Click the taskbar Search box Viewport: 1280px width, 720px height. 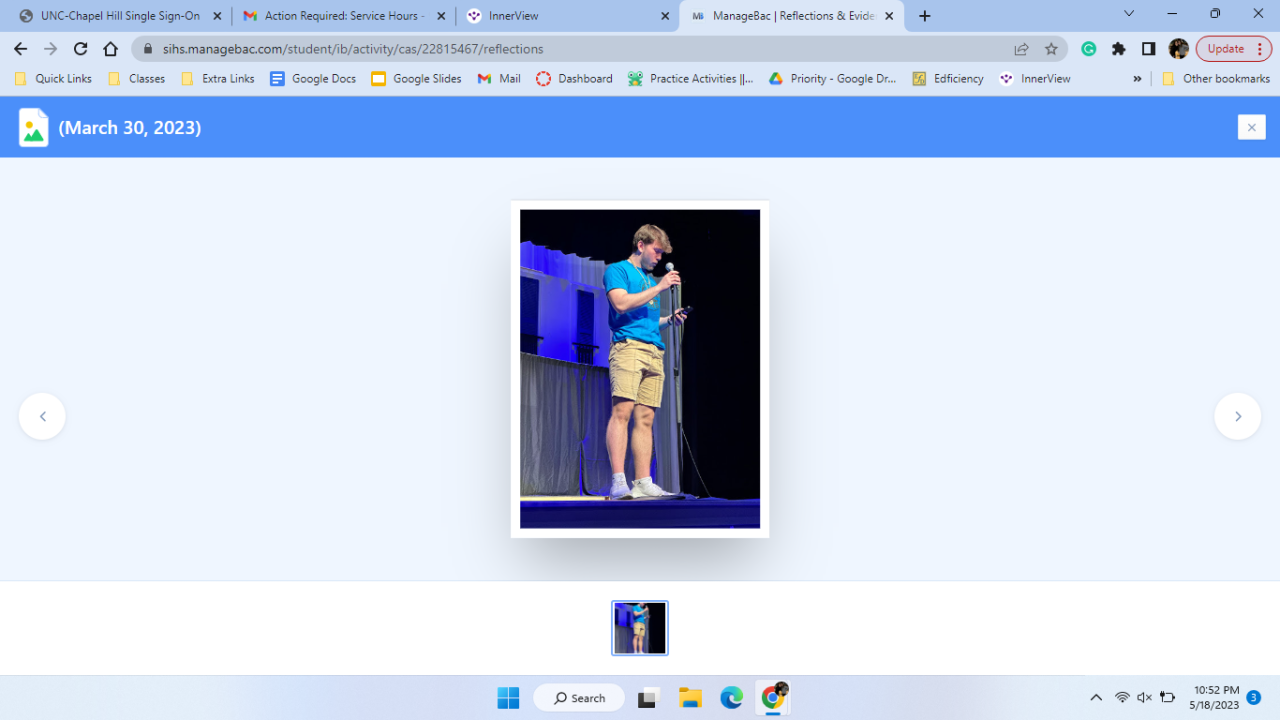tap(579, 698)
